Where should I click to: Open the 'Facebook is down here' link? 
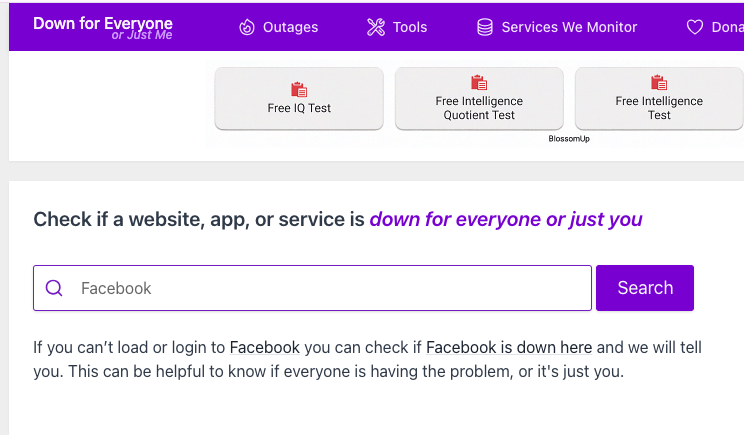(x=509, y=348)
